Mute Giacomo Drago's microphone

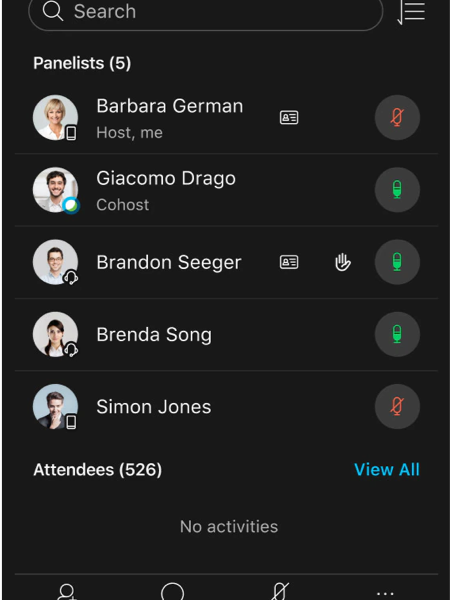pyautogui.click(x=397, y=189)
